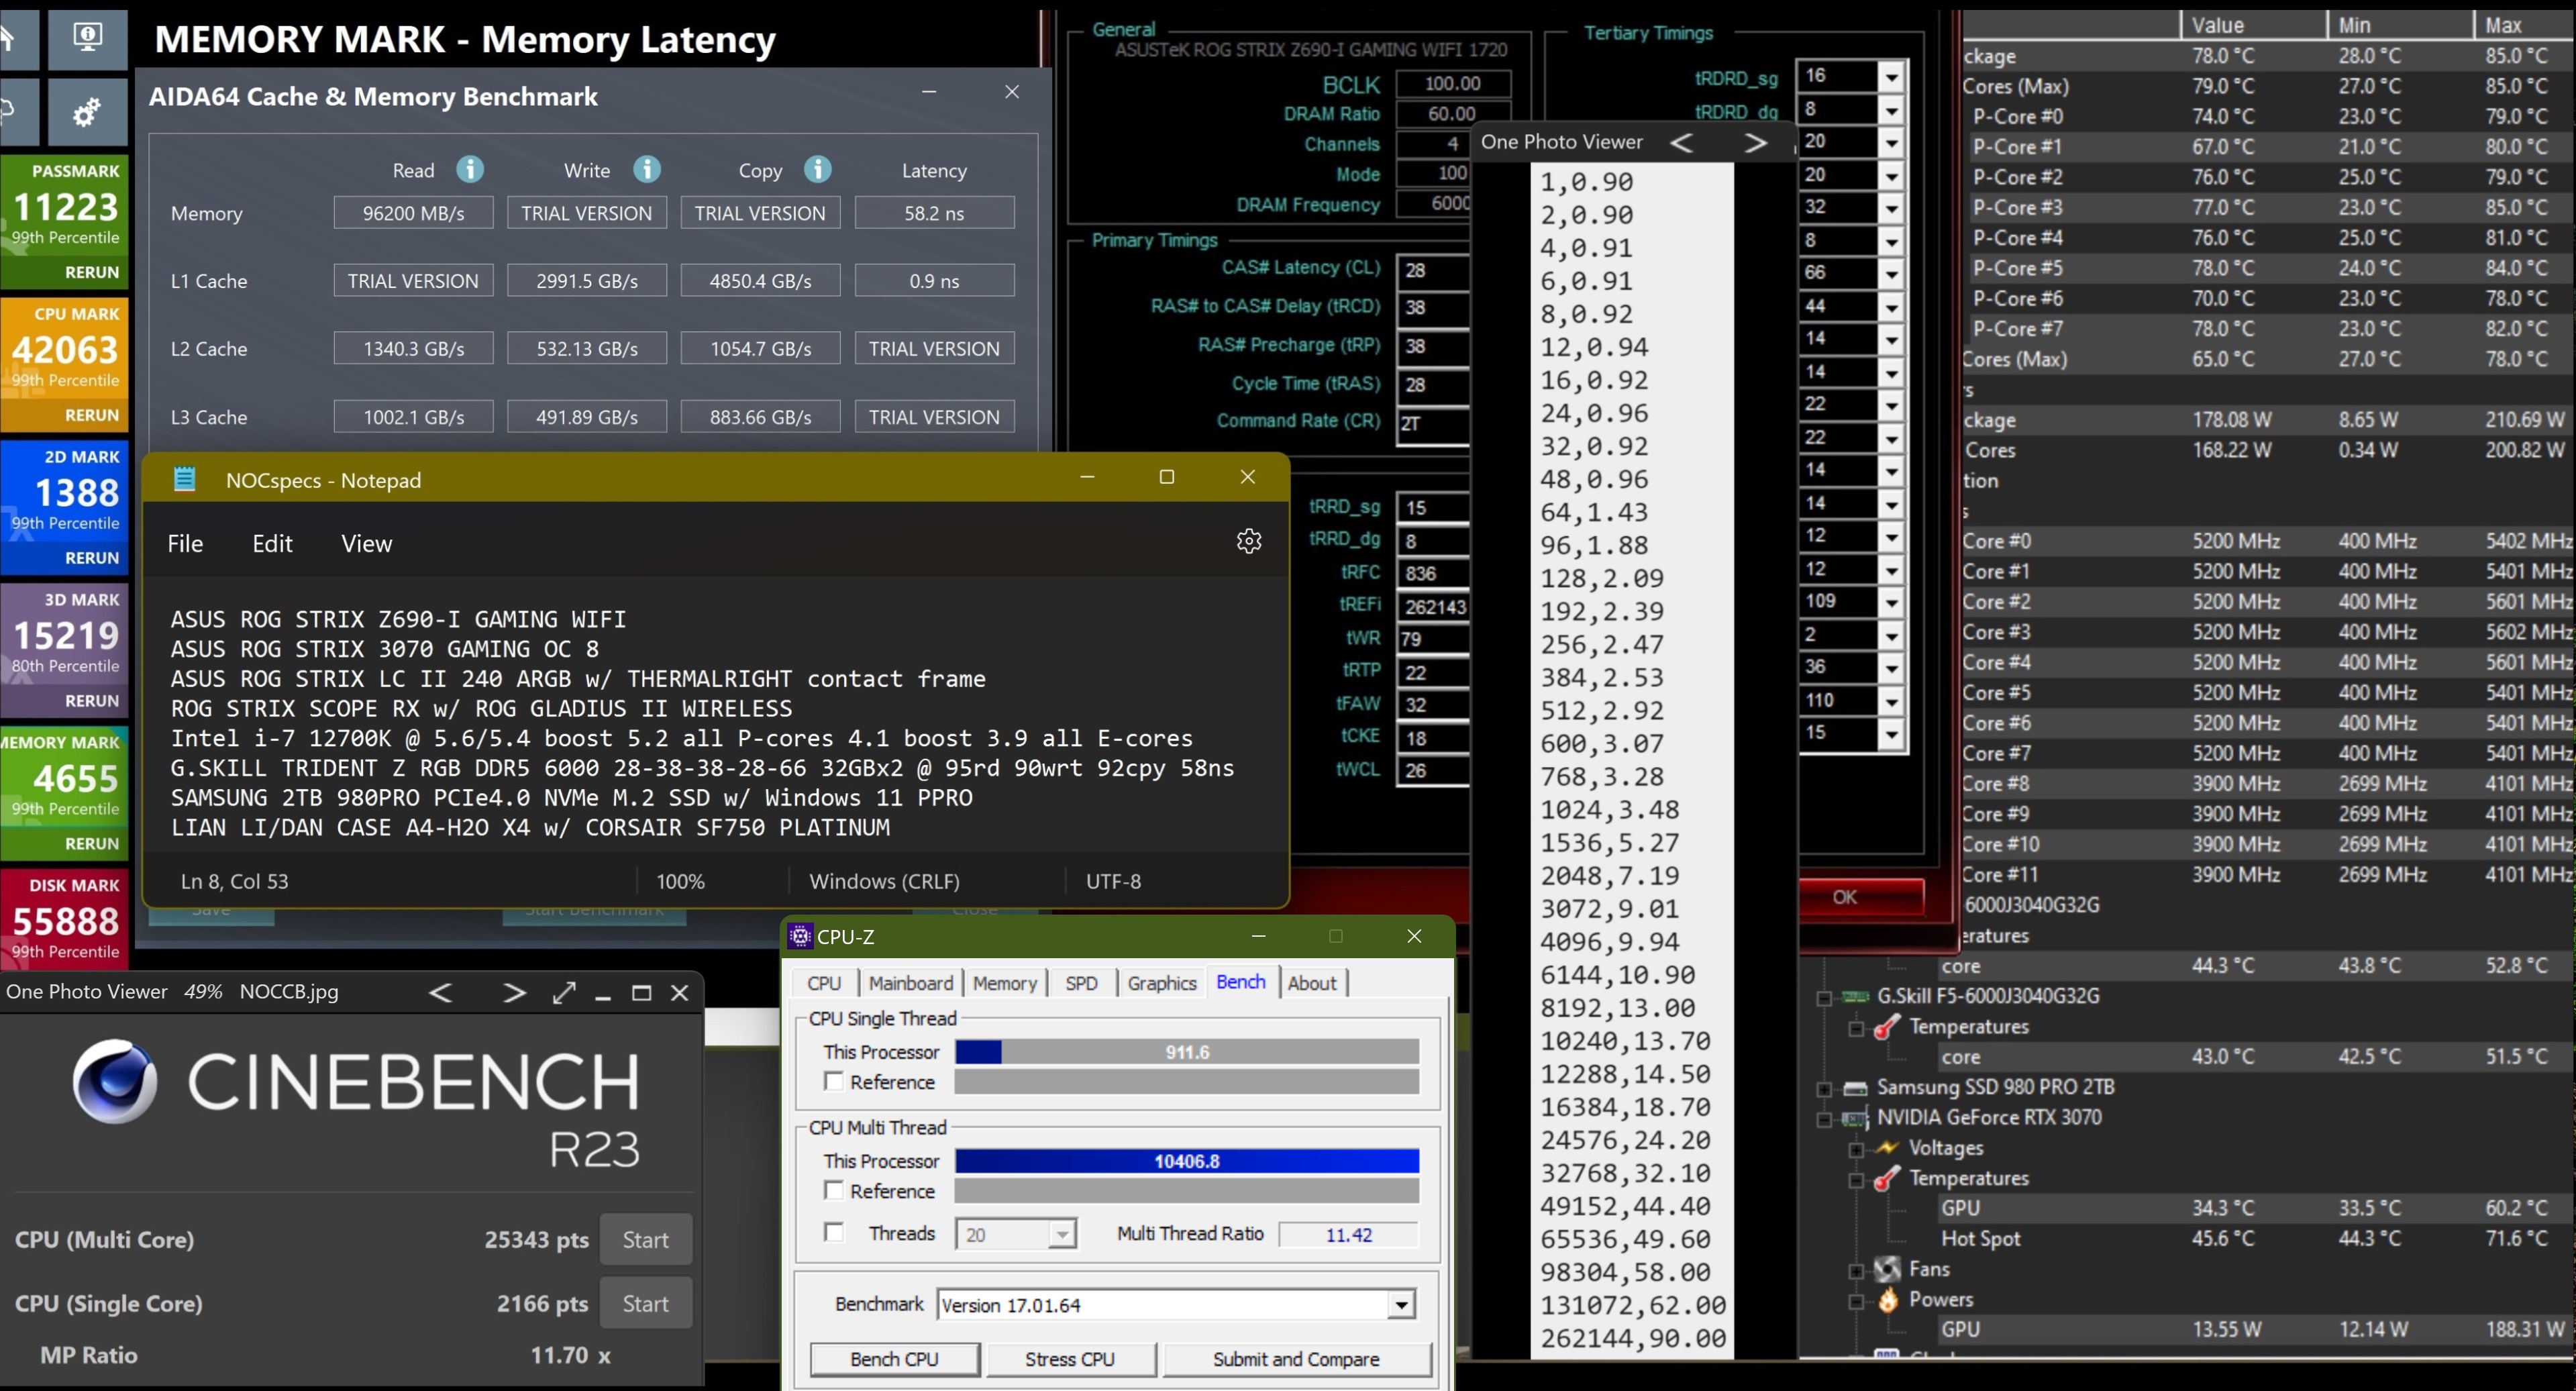Start Cinebench CPU Multi Core test
The image size is (2576, 1391).
(645, 1240)
